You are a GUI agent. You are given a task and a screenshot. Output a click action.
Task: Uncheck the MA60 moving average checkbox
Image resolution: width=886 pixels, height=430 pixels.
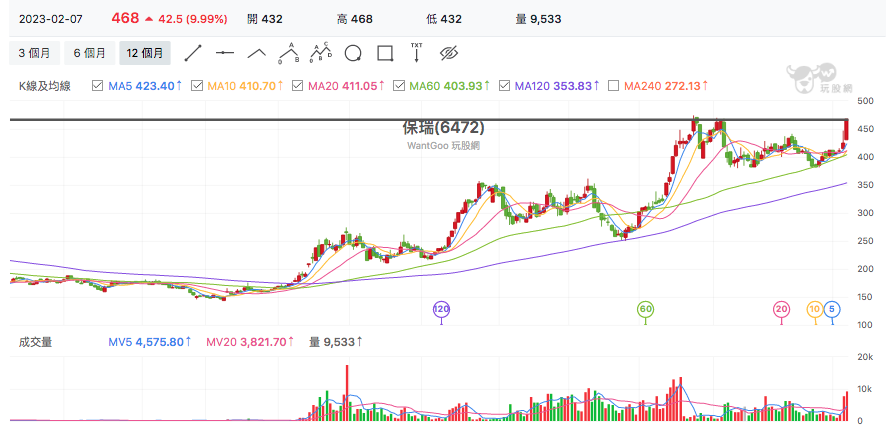tap(399, 86)
